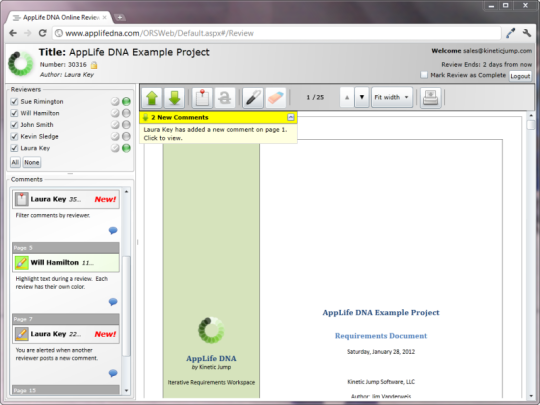Select the eraser tool
Viewport: 540px width, 405px height.
275,97
